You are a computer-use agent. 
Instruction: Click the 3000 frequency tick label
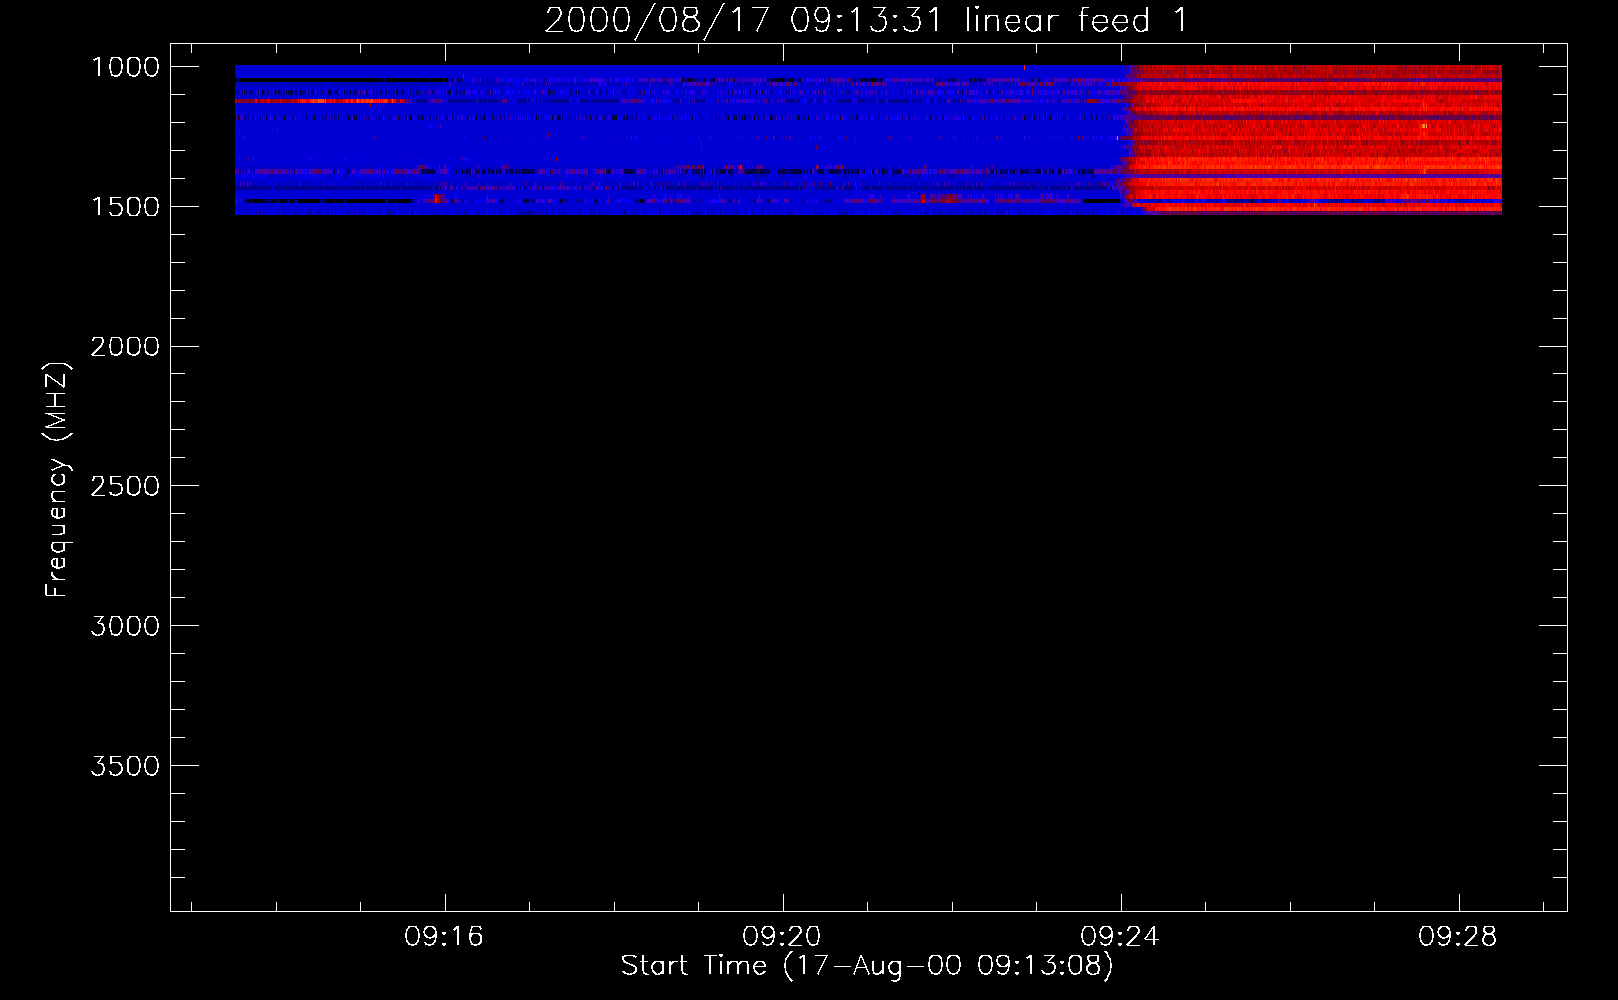pyautogui.click(x=125, y=626)
